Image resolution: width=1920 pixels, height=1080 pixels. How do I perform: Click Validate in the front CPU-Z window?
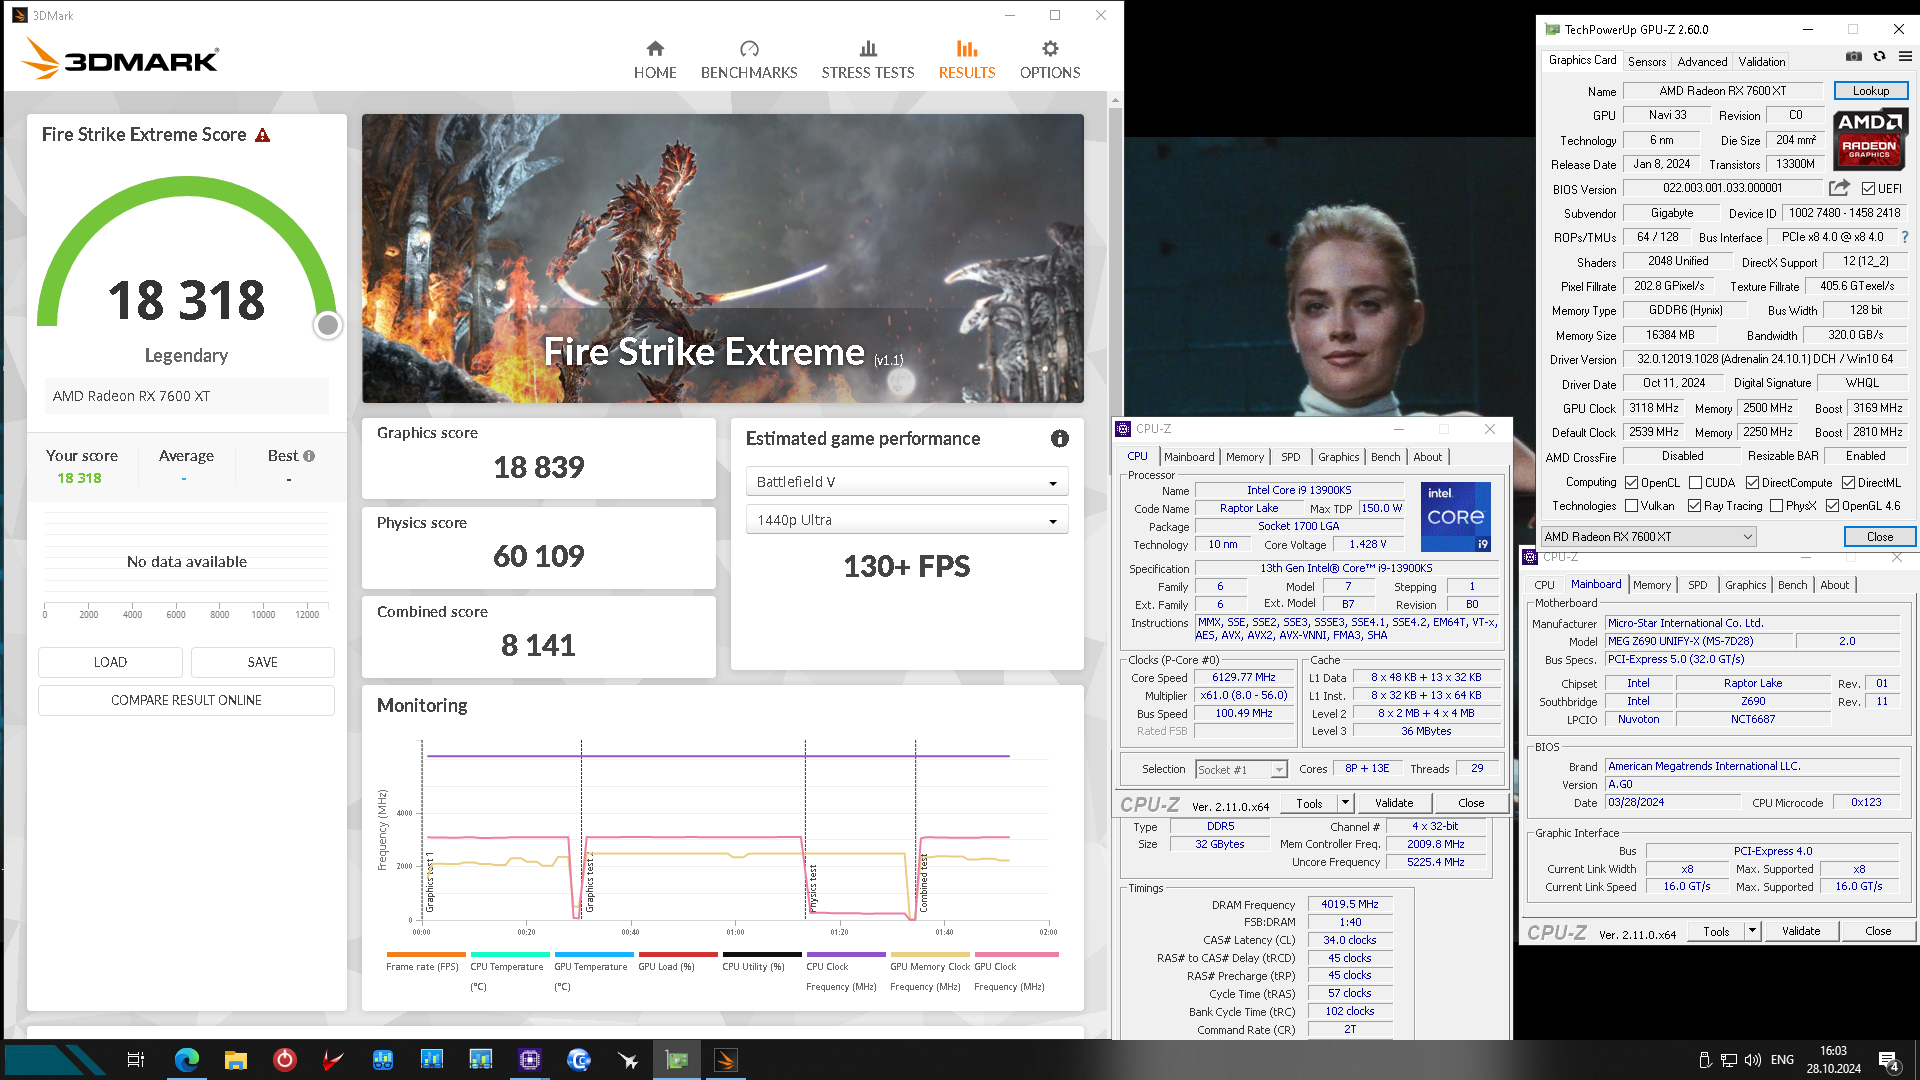[1394, 803]
